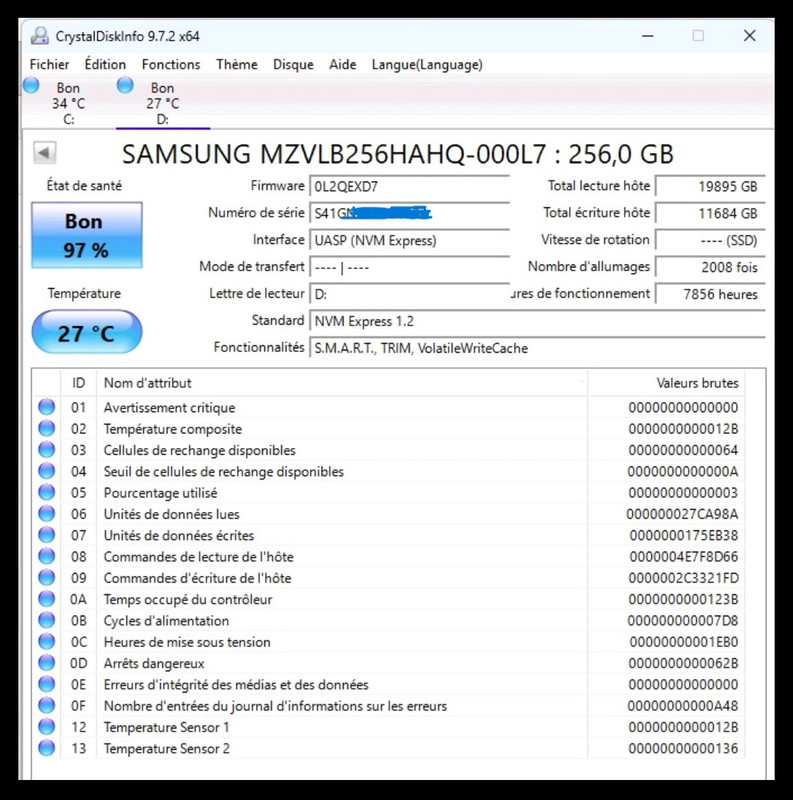
Task: Click the Numéro de série field
Action: (x=409, y=213)
